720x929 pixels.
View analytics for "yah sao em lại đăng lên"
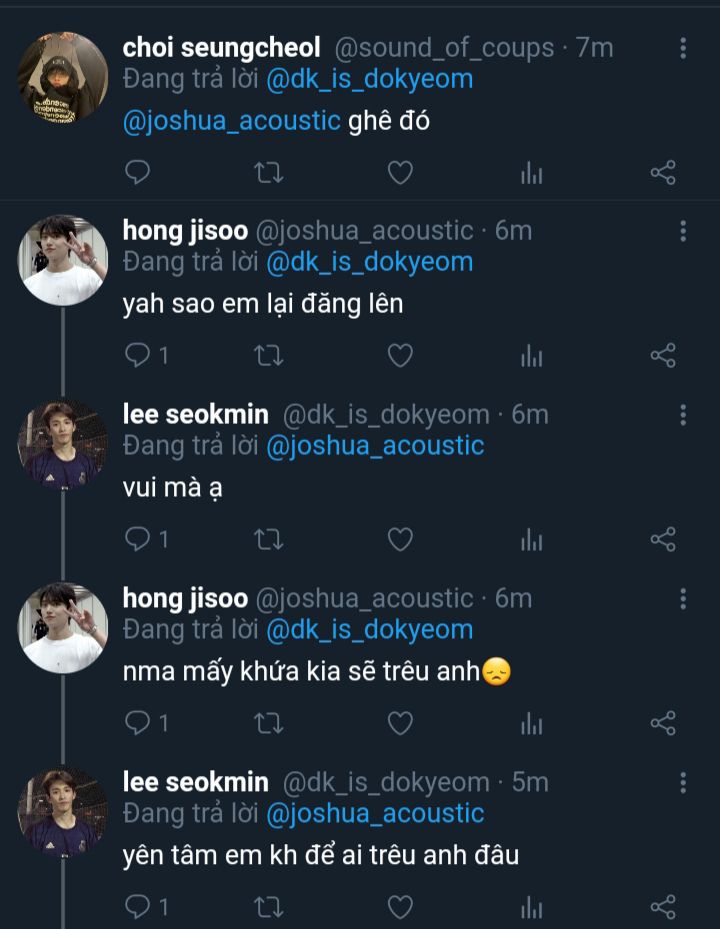[532, 356]
